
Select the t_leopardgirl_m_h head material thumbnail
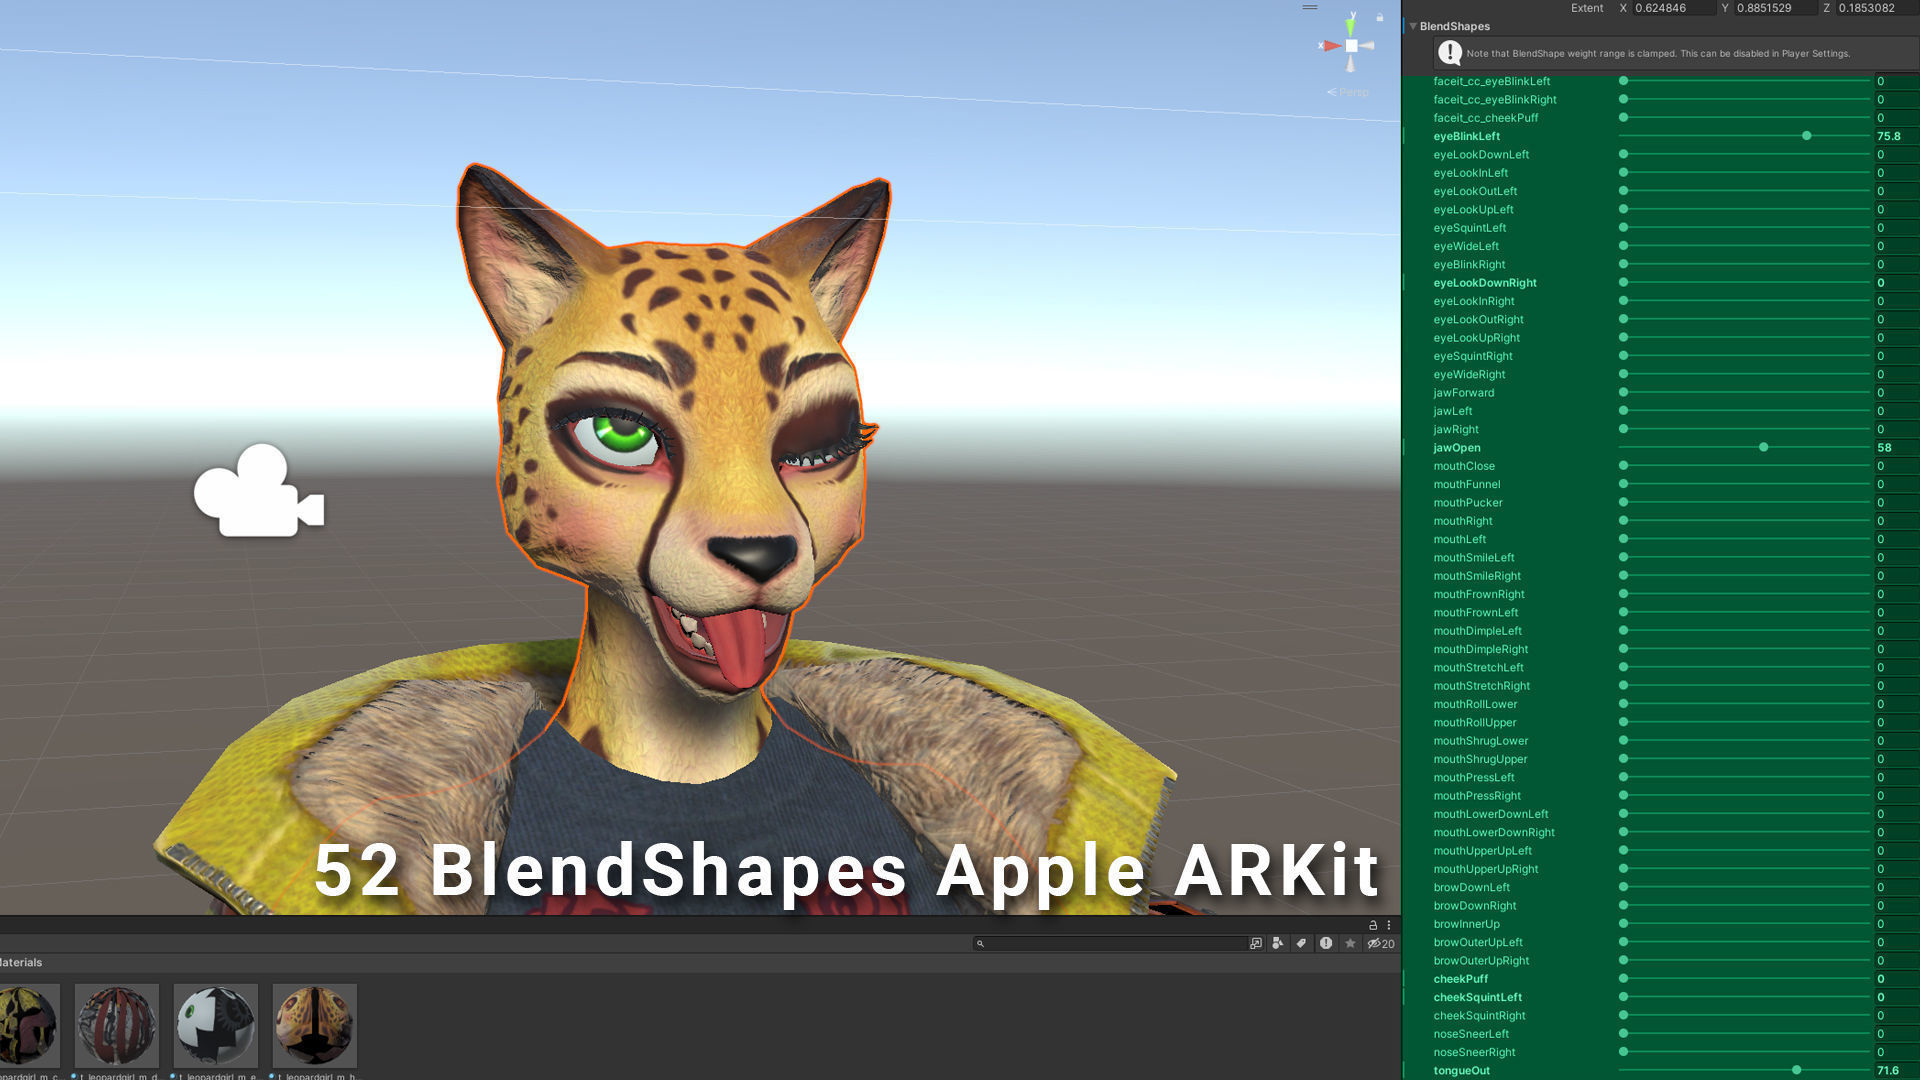point(315,1025)
